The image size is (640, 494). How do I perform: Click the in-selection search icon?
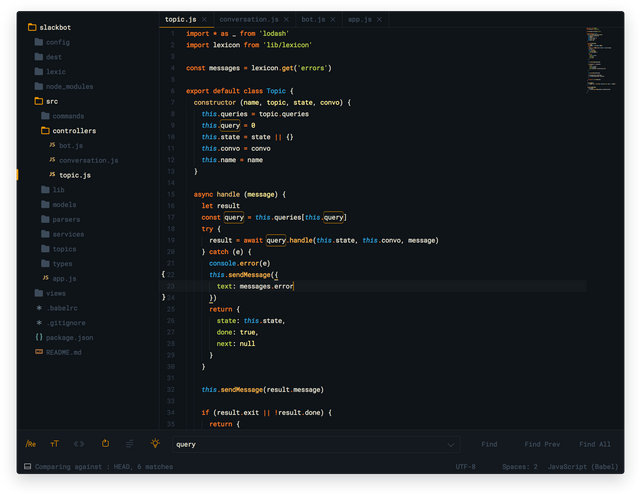click(129, 444)
